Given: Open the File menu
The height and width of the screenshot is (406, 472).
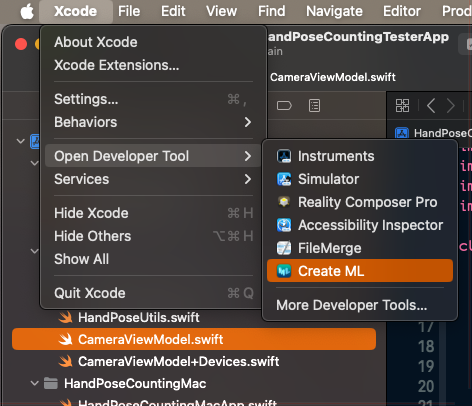Looking at the screenshot, I should coord(129,11).
